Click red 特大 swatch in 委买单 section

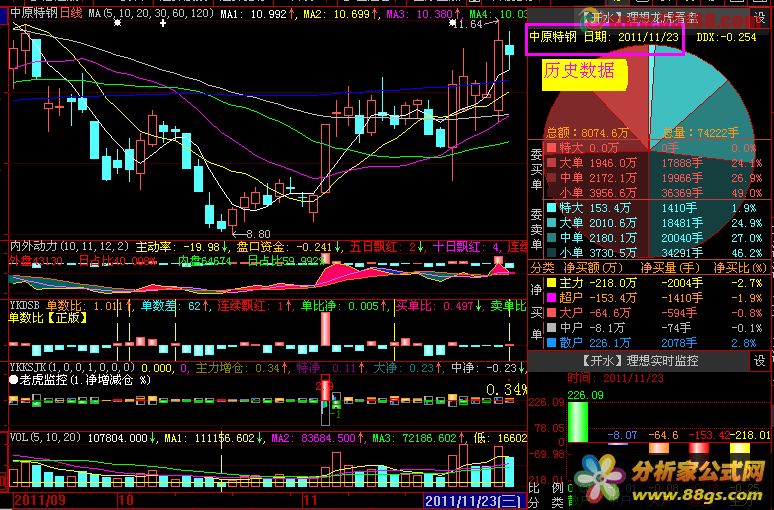tap(551, 148)
